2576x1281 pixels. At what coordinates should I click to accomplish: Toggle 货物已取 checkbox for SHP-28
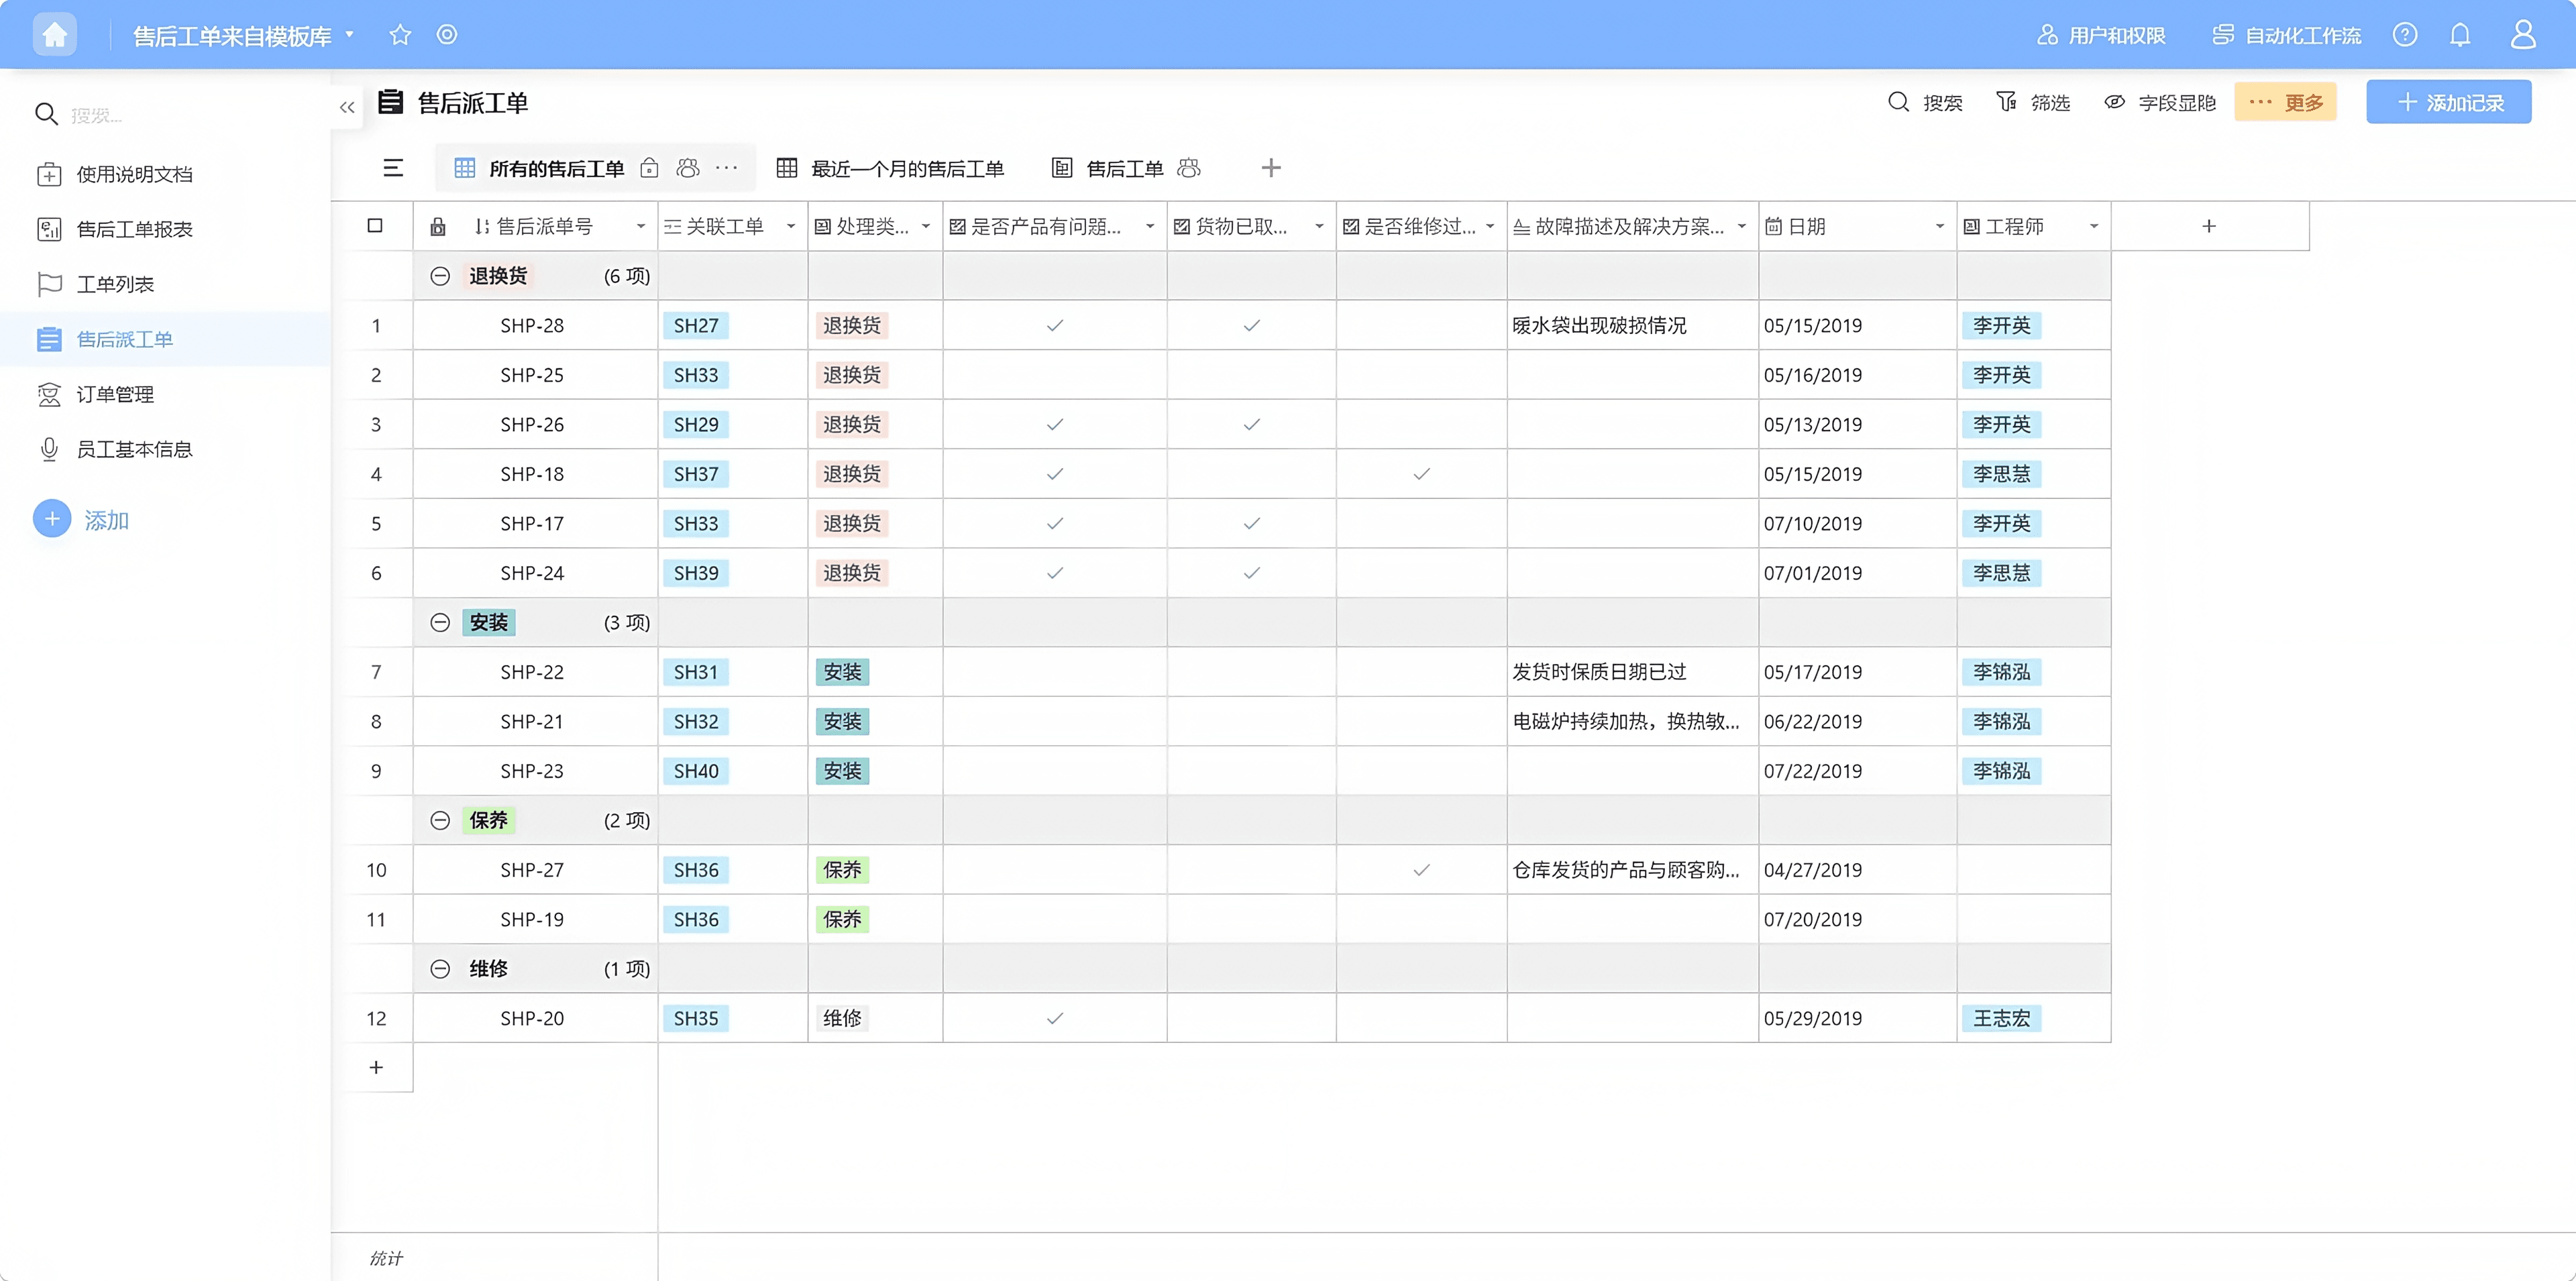[x=1251, y=325]
